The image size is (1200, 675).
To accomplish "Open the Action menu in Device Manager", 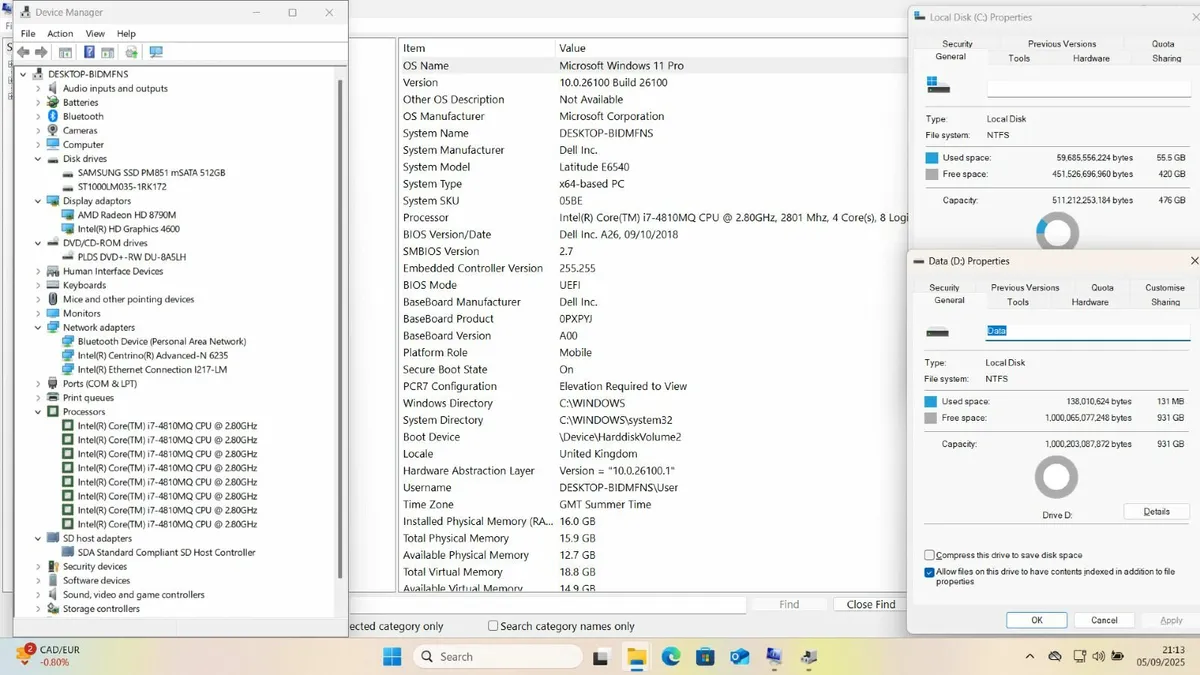I will [60, 33].
